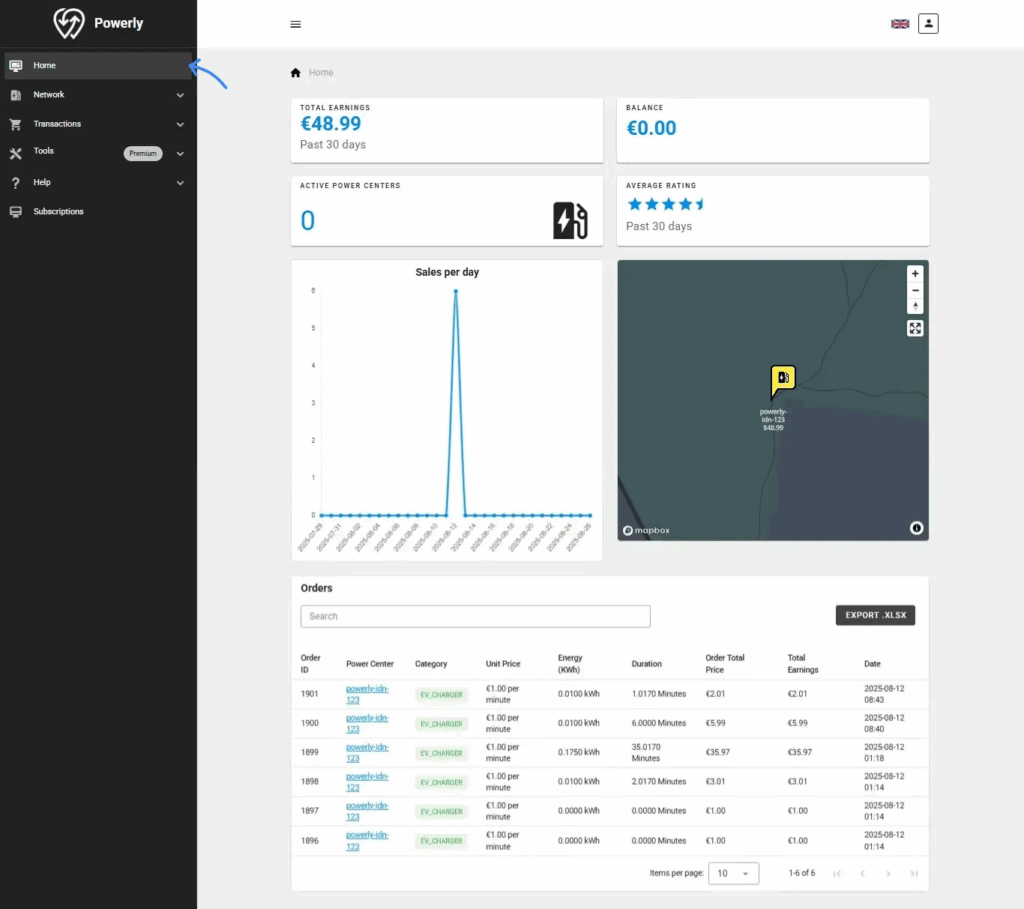Click the Orders search field

475,616
